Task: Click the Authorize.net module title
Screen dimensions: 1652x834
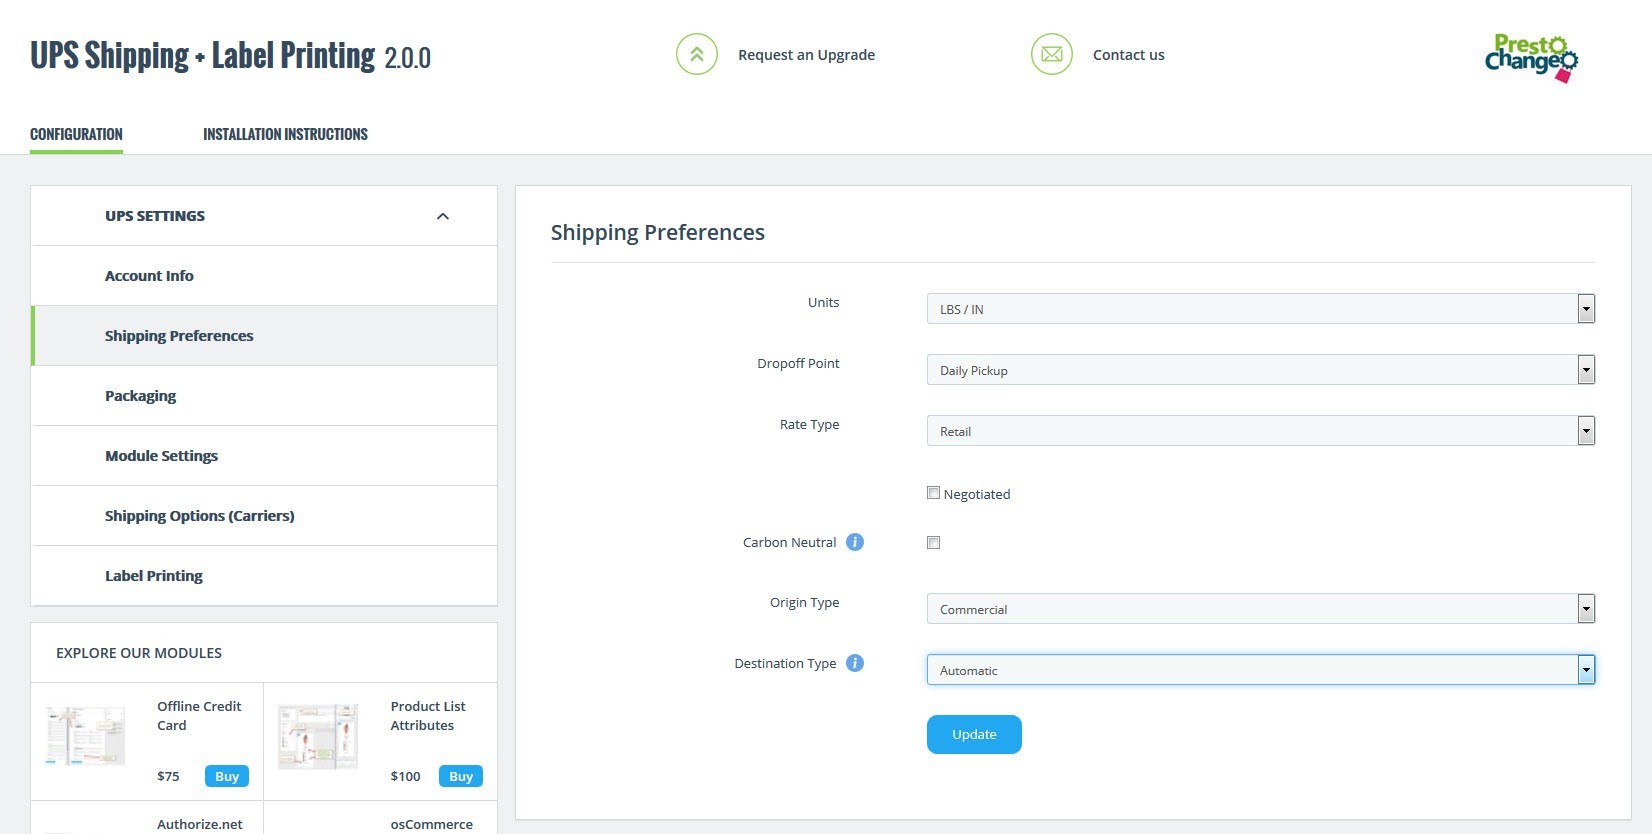Action: coord(200,824)
